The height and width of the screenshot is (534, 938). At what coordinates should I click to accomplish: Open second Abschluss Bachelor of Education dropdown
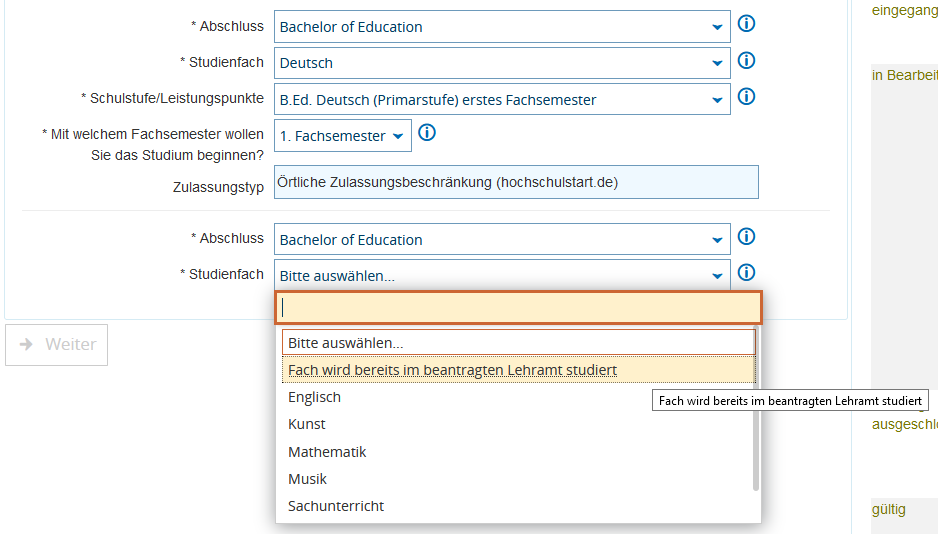(x=502, y=240)
